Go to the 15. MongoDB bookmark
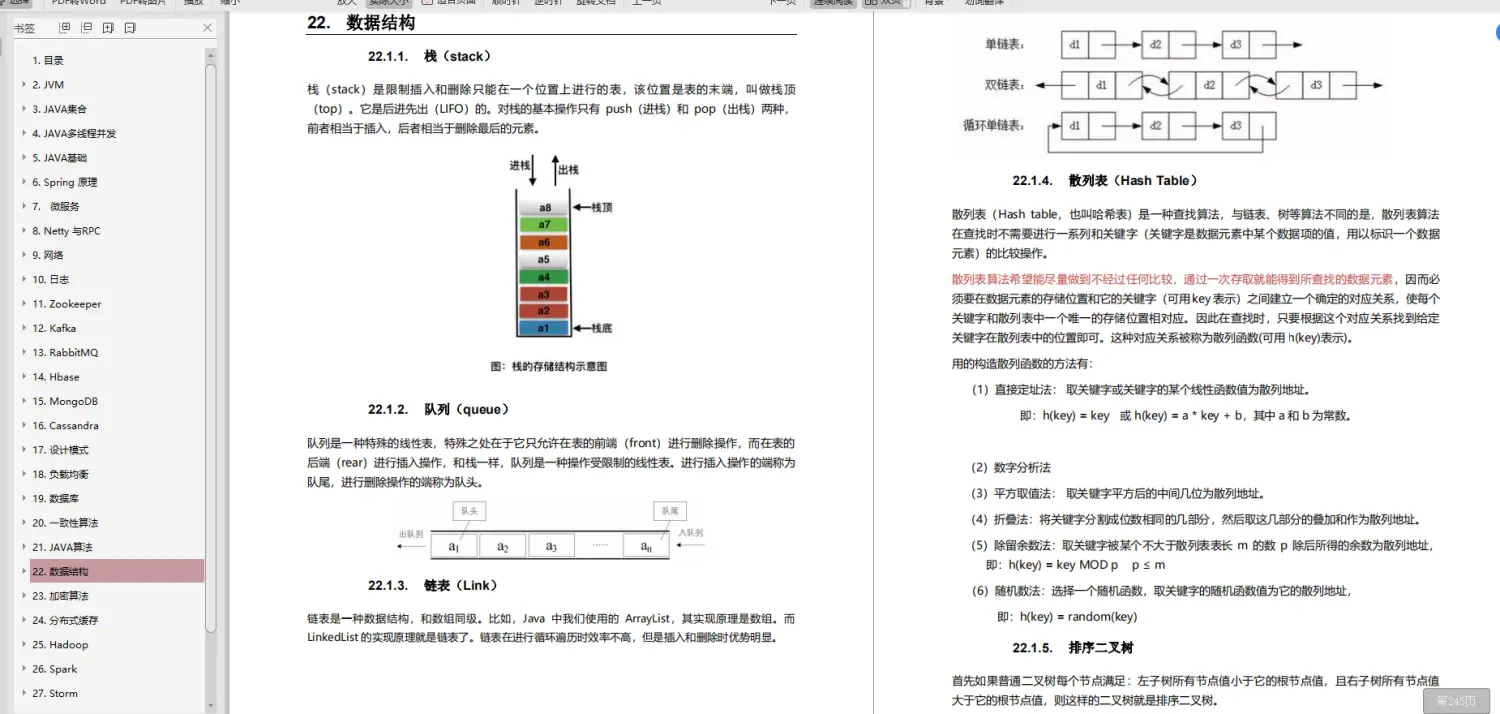 coord(66,401)
